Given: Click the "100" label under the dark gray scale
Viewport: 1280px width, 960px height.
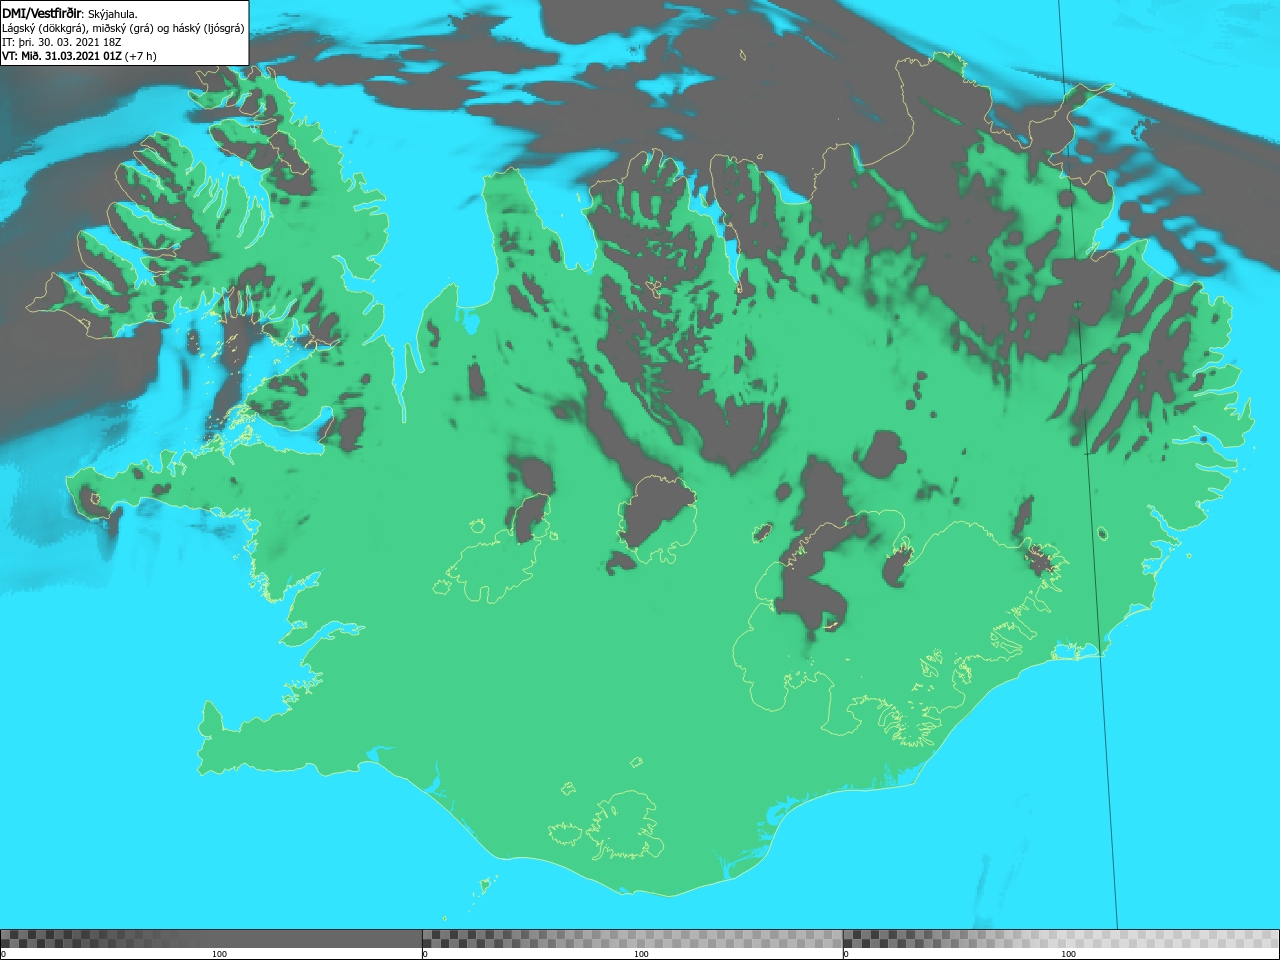Looking at the screenshot, I should (219, 954).
